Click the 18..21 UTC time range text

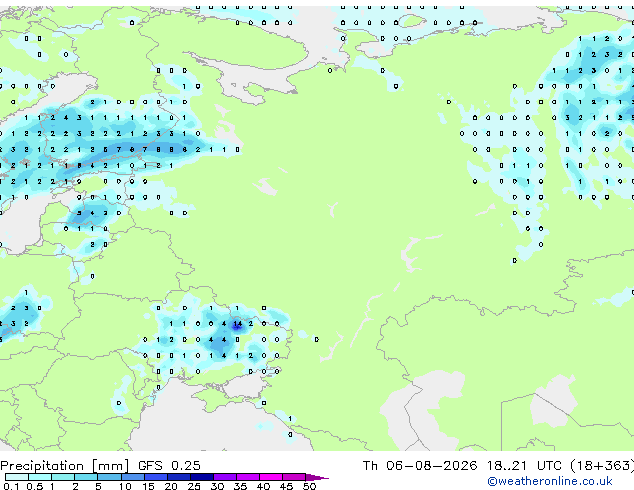(x=524, y=466)
